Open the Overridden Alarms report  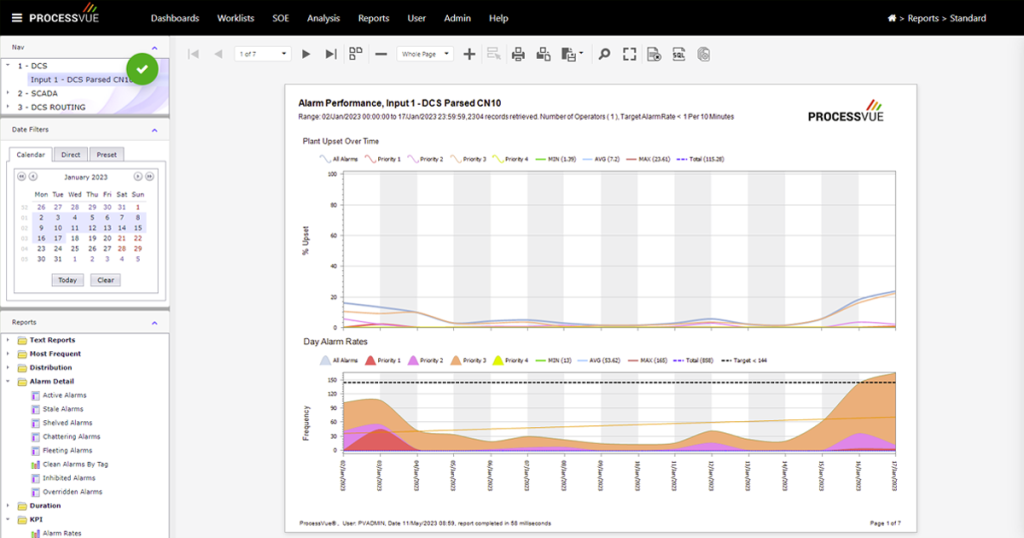tap(72, 492)
